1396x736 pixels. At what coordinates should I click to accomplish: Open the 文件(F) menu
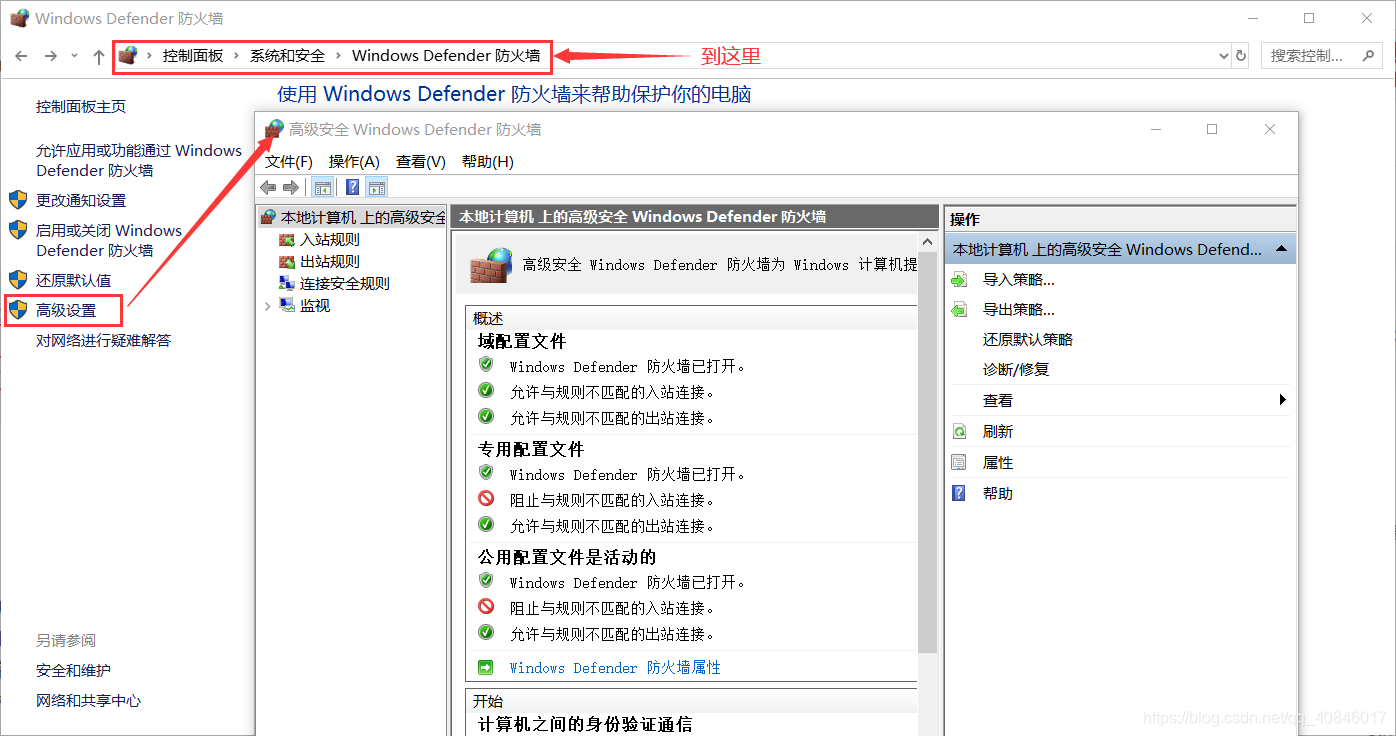pyautogui.click(x=289, y=161)
